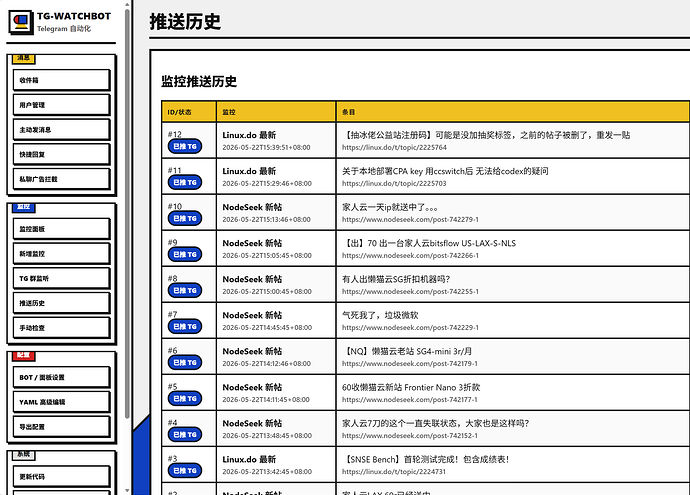Open link nodeseek.com/post-742279-1

[410, 220]
